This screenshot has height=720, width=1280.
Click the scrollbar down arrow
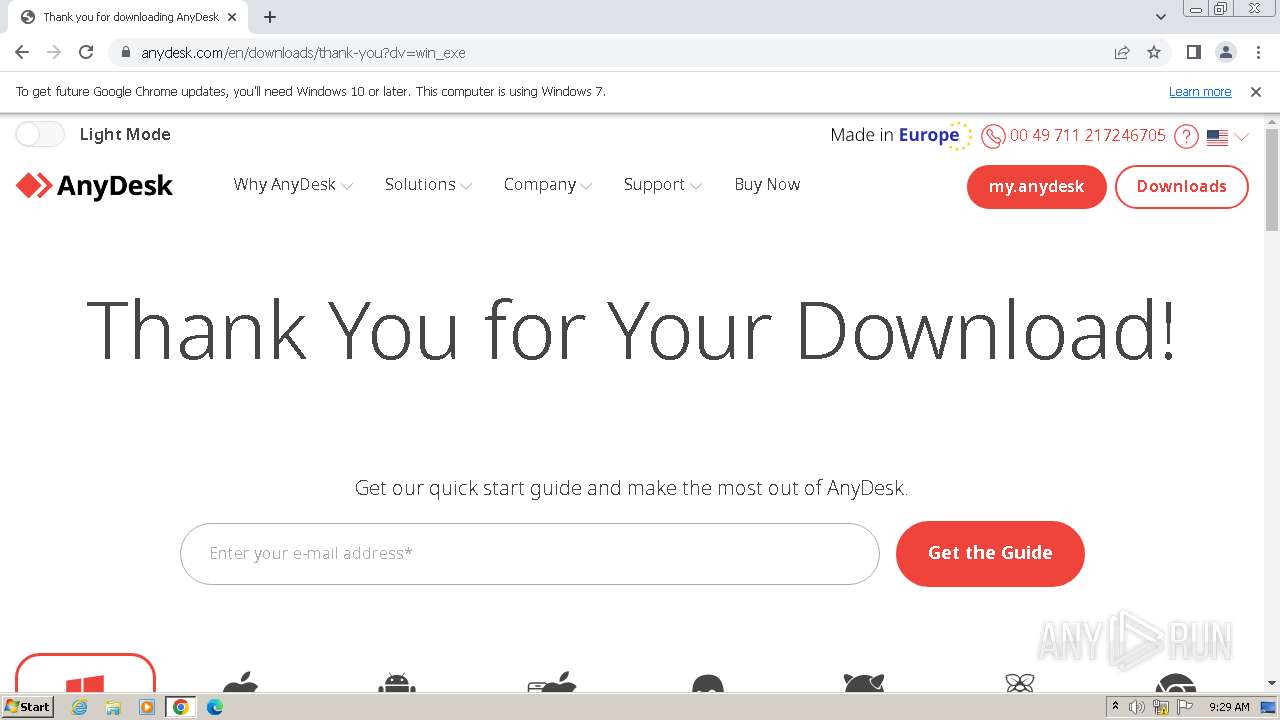coord(1272,684)
